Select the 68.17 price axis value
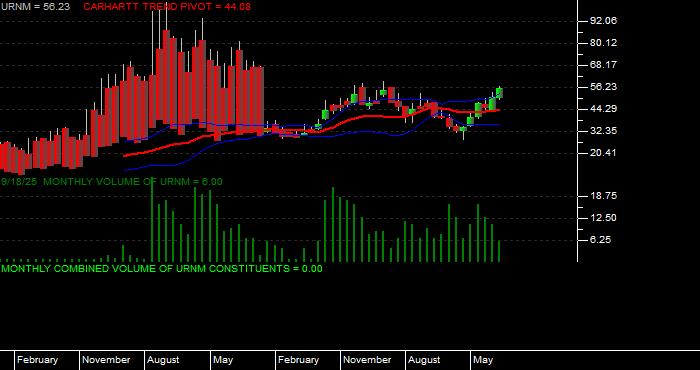 click(604, 65)
